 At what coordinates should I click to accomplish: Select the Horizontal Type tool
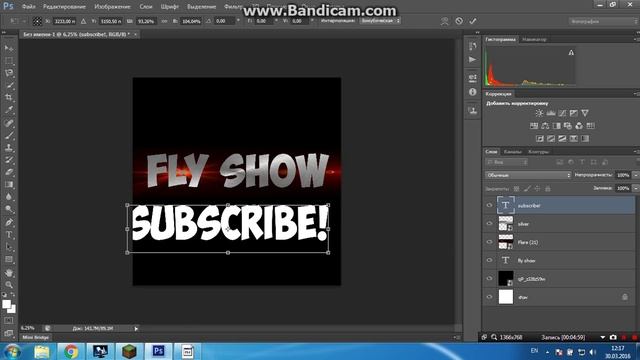(x=9, y=235)
